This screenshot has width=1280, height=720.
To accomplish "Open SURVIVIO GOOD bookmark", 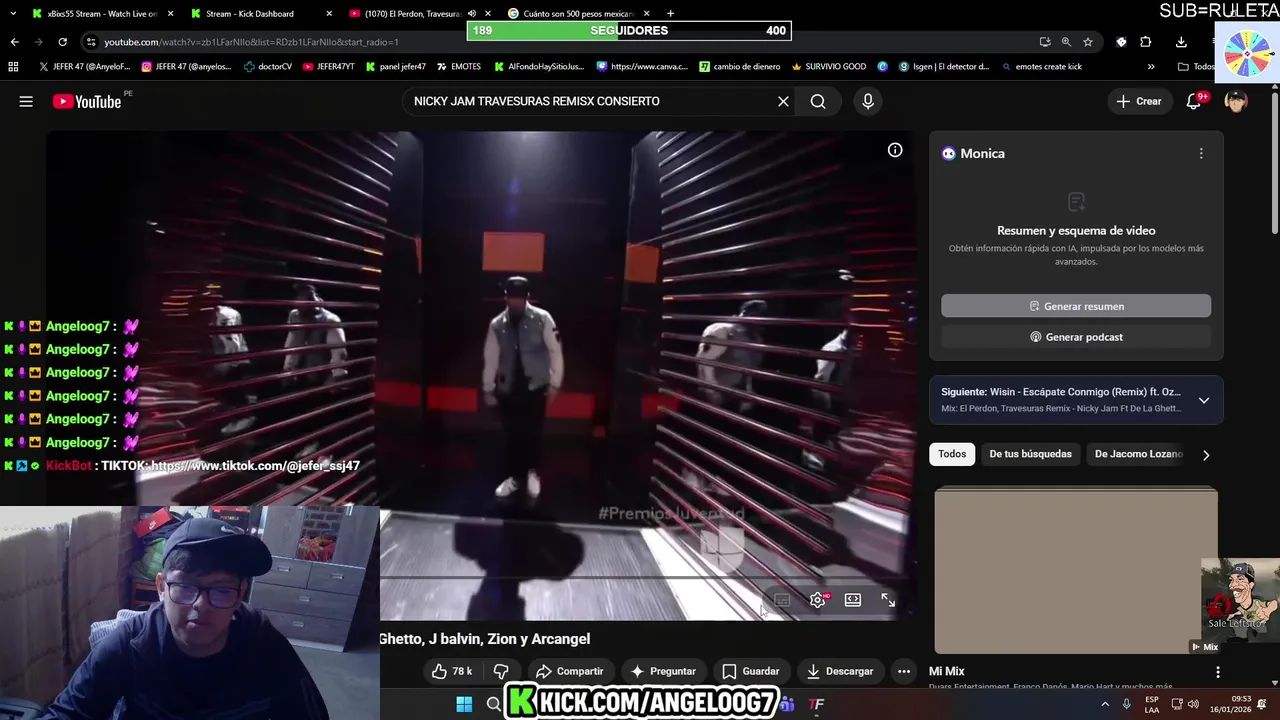I will [x=829, y=67].
